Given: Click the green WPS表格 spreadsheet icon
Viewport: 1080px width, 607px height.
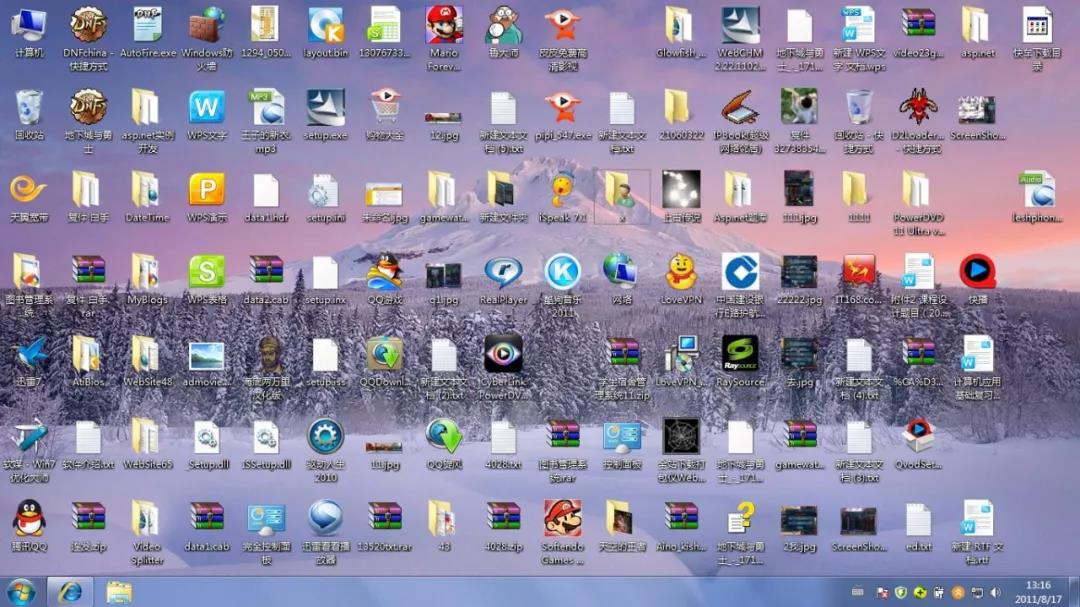Looking at the screenshot, I should 207,271.
